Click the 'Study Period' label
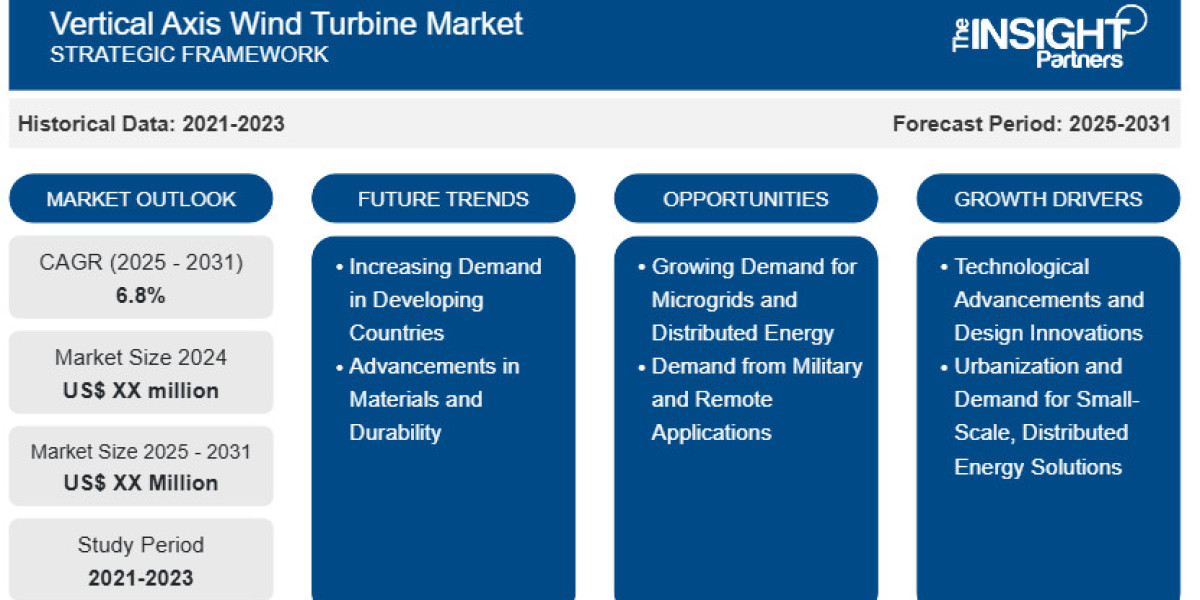1200x600 pixels. [x=141, y=545]
